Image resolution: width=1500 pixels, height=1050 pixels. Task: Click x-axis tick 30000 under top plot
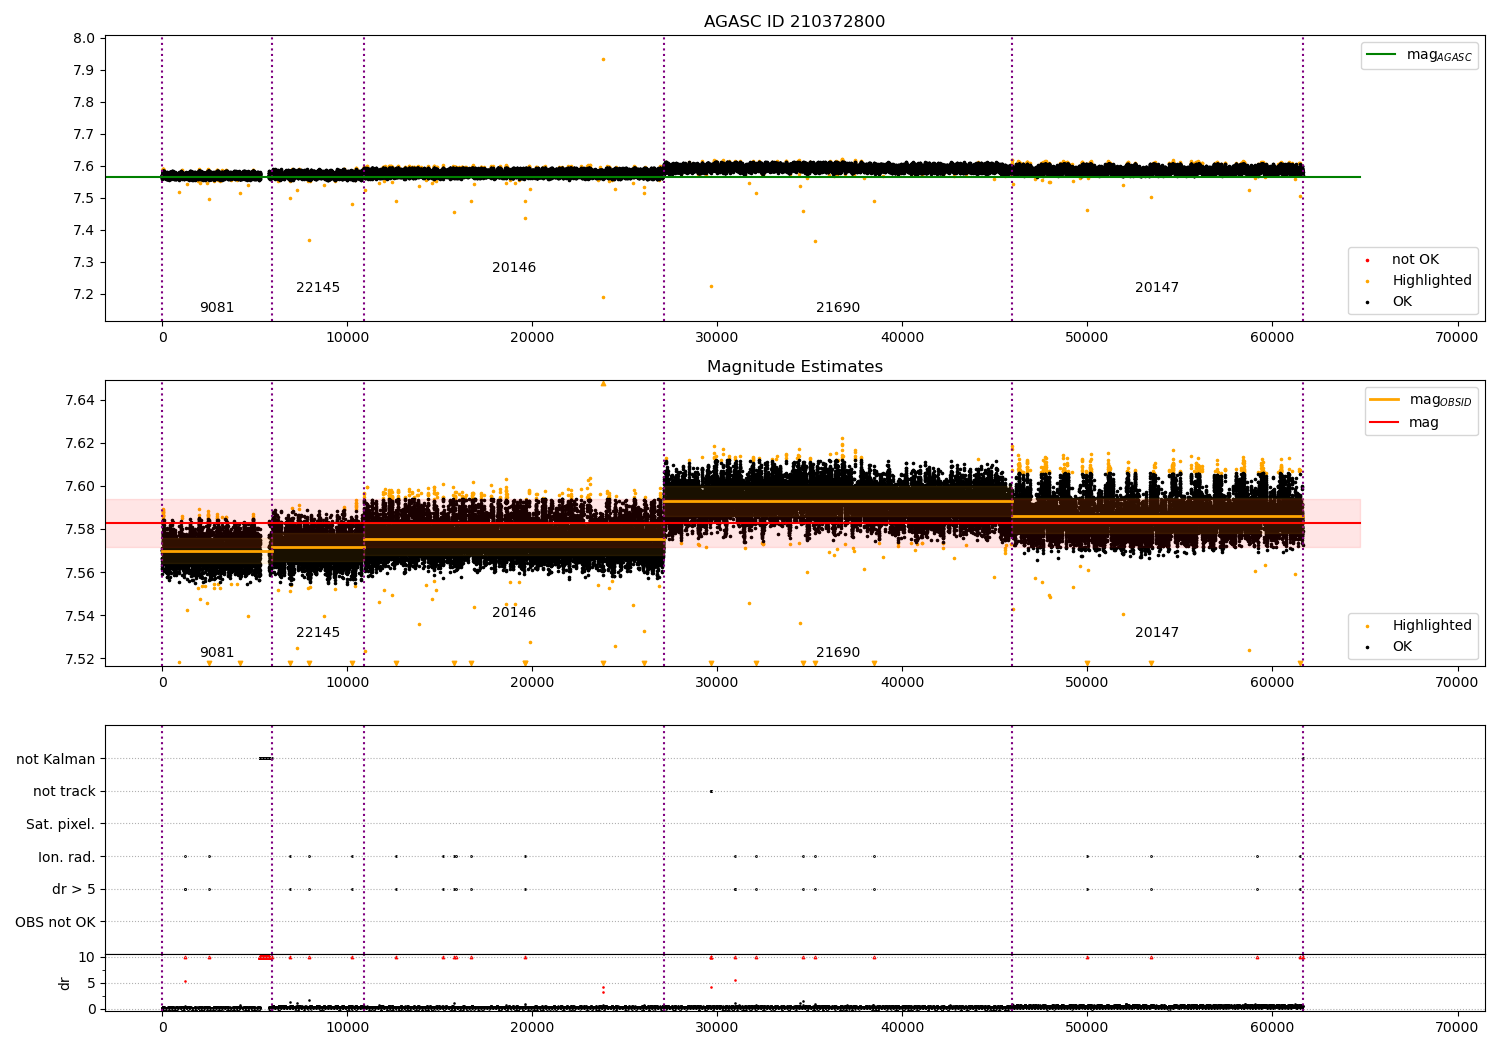(717, 338)
